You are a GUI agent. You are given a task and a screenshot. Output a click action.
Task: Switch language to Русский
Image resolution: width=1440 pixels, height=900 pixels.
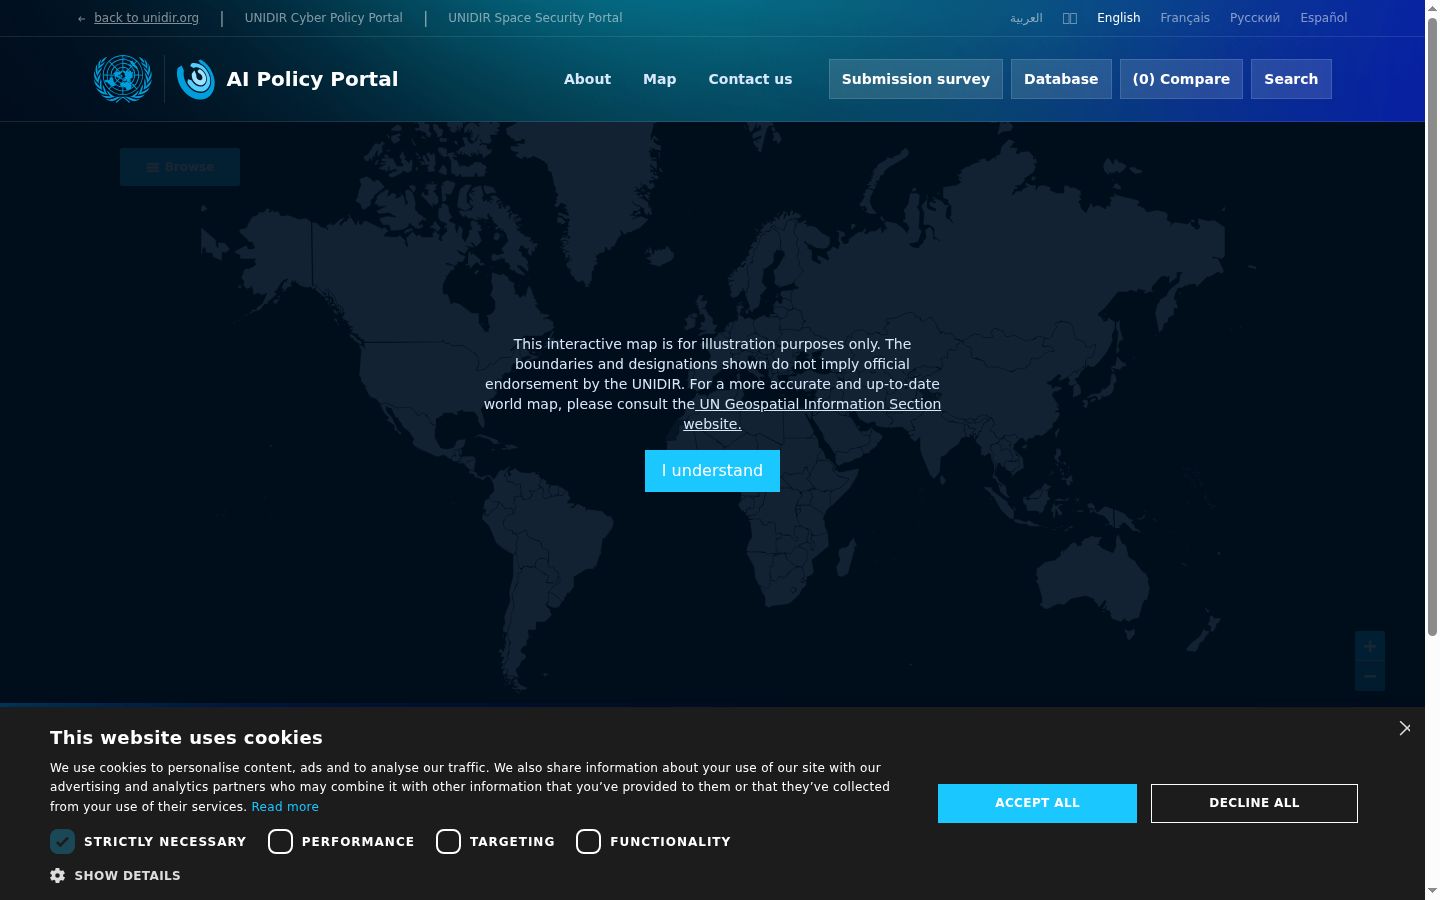click(x=1255, y=18)
